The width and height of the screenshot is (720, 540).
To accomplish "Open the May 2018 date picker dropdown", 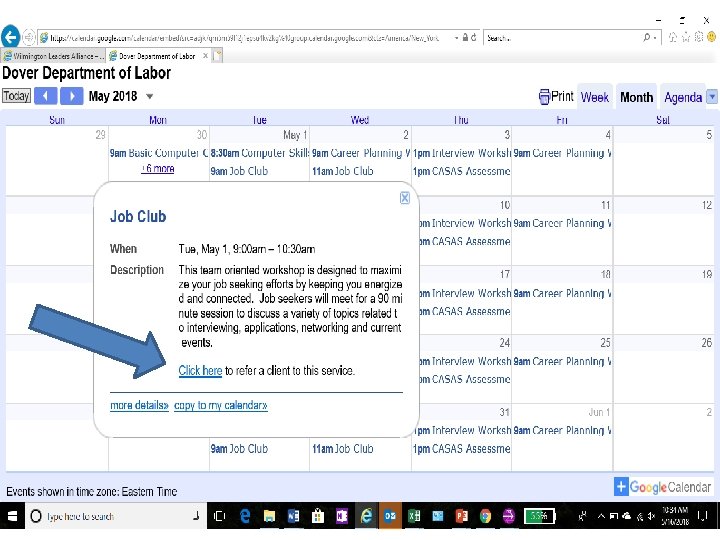I will (x=149, y=96).
